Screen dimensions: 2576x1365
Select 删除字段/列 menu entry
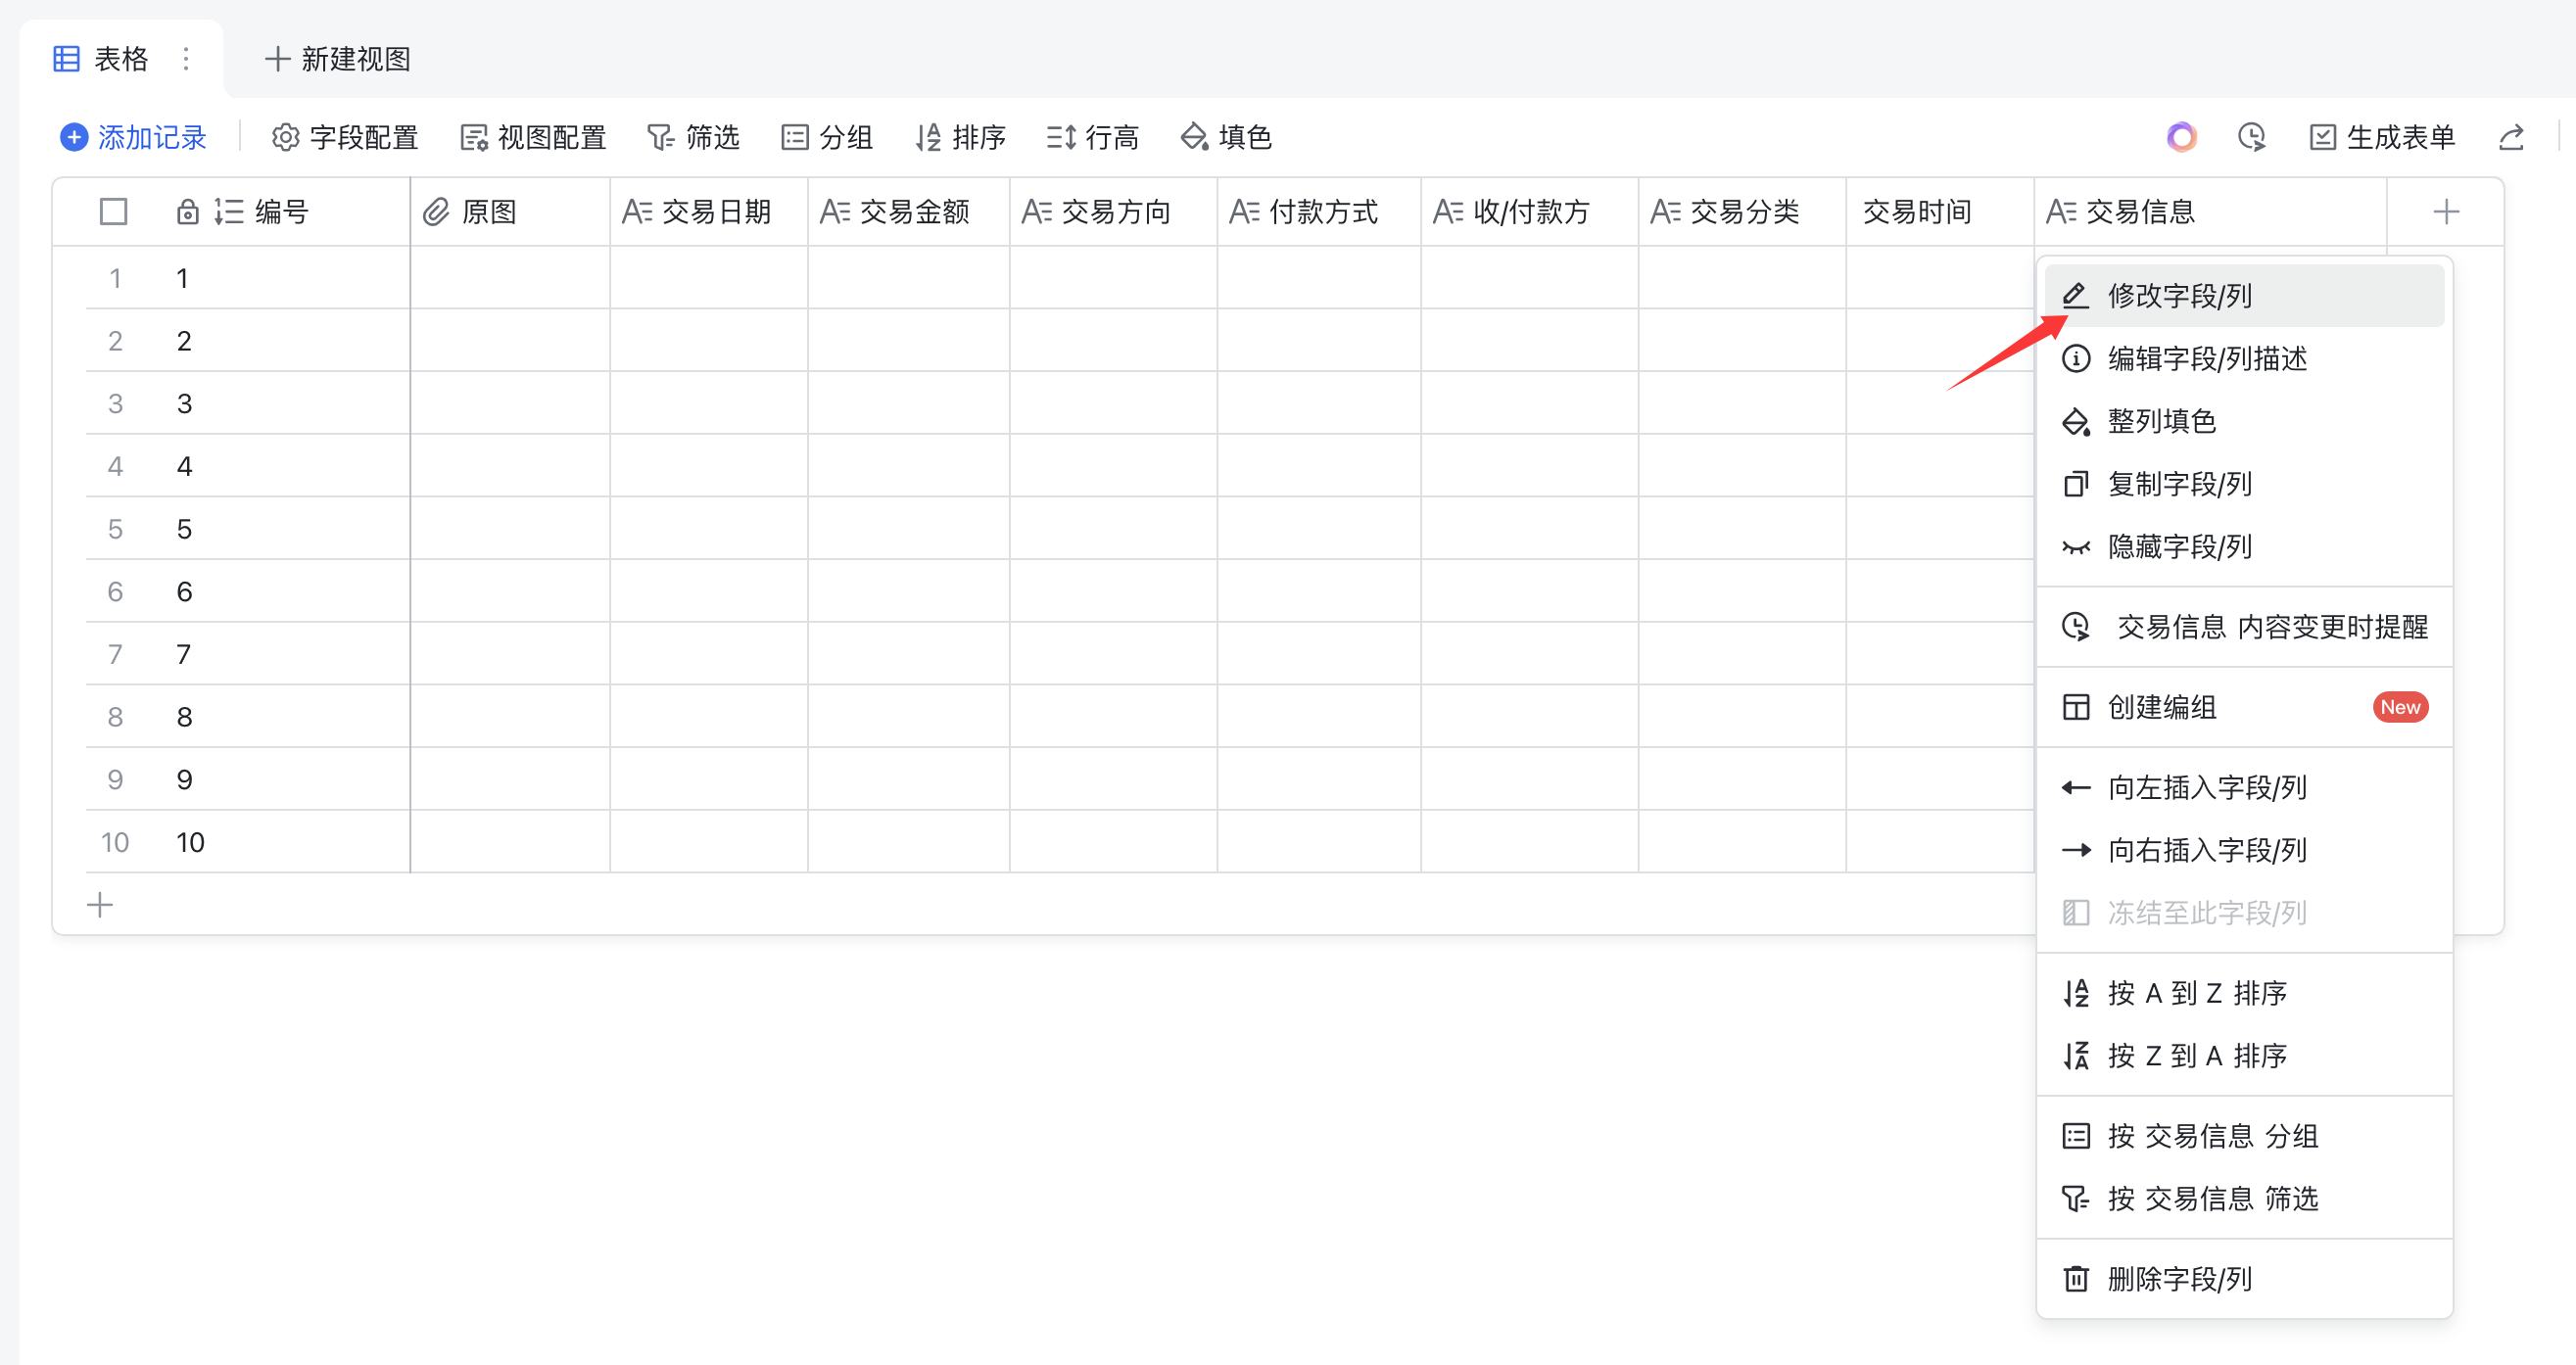pos(2179,1279)
